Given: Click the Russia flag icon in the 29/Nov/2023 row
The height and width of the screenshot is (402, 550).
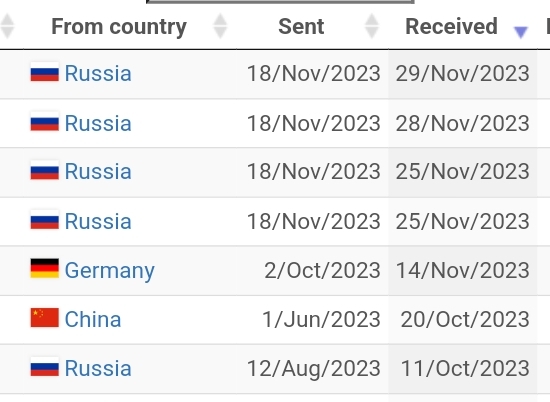Looking at the screenshot, I should [x=45, y=73].
